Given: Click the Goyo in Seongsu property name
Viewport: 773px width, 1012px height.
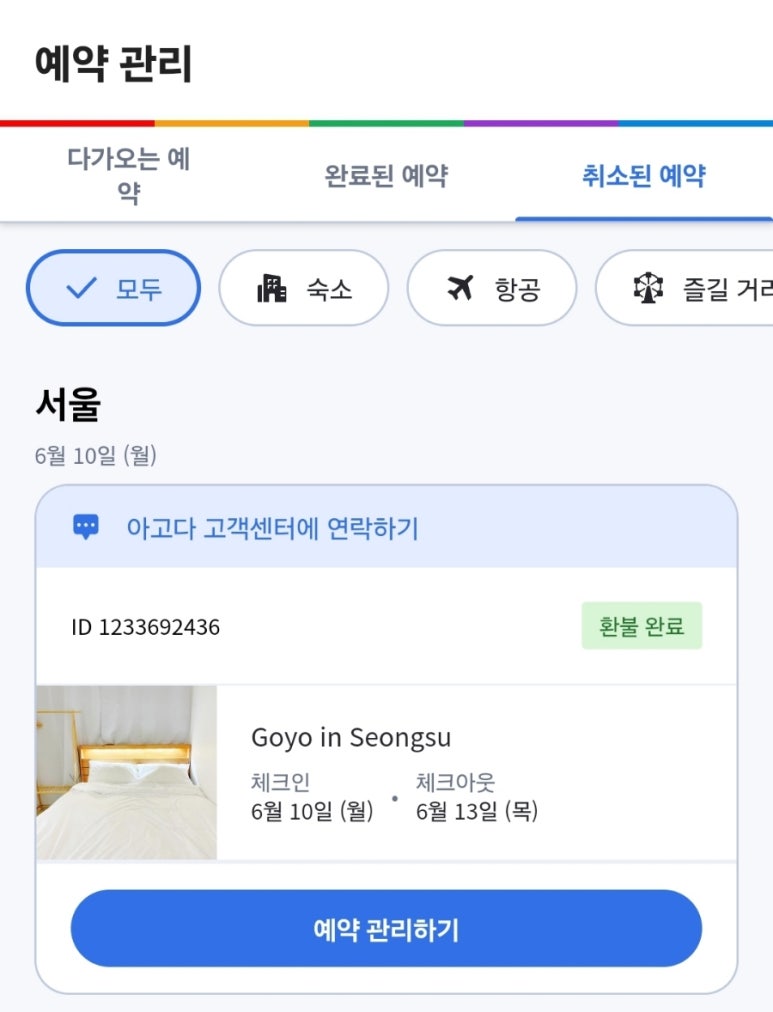Looking at the screenshot, I should [351, 738].
